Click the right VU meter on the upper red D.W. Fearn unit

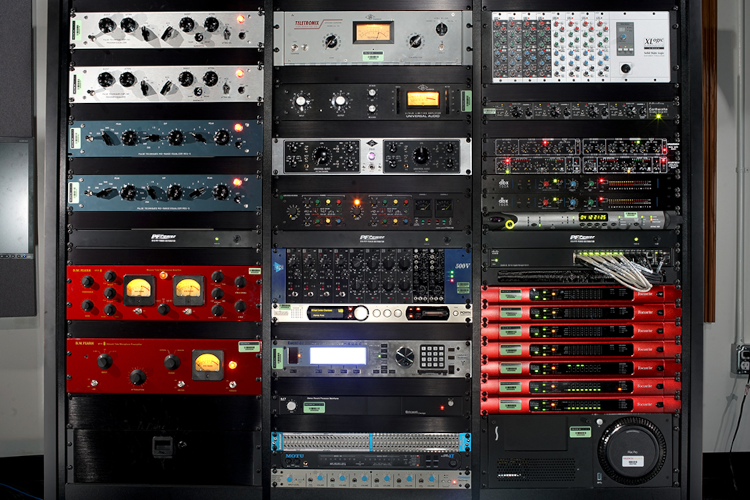(188, 290)
